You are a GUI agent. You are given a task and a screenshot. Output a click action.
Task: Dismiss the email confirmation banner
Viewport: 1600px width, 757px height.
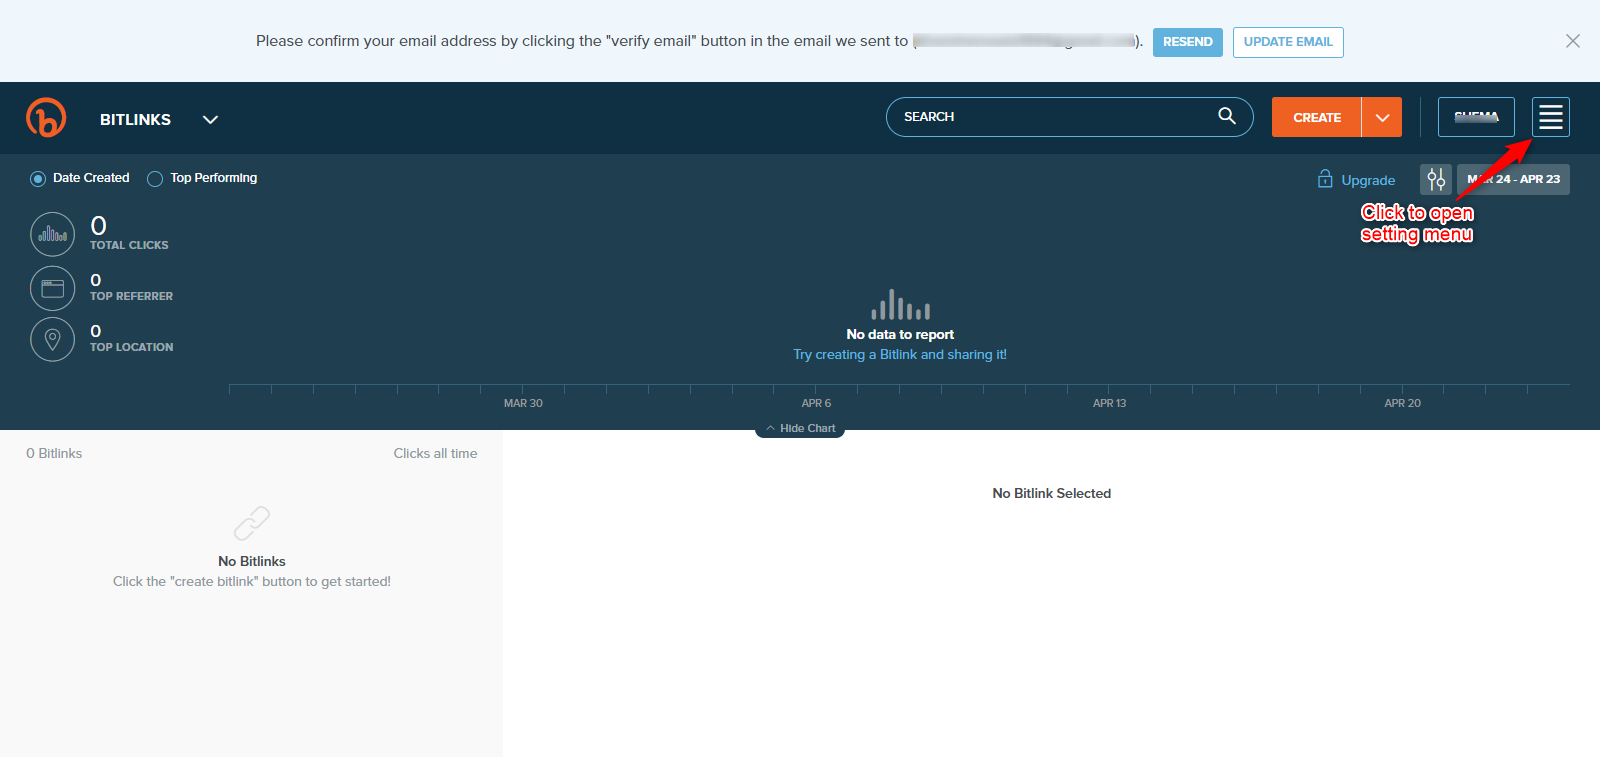point(1573,41)
